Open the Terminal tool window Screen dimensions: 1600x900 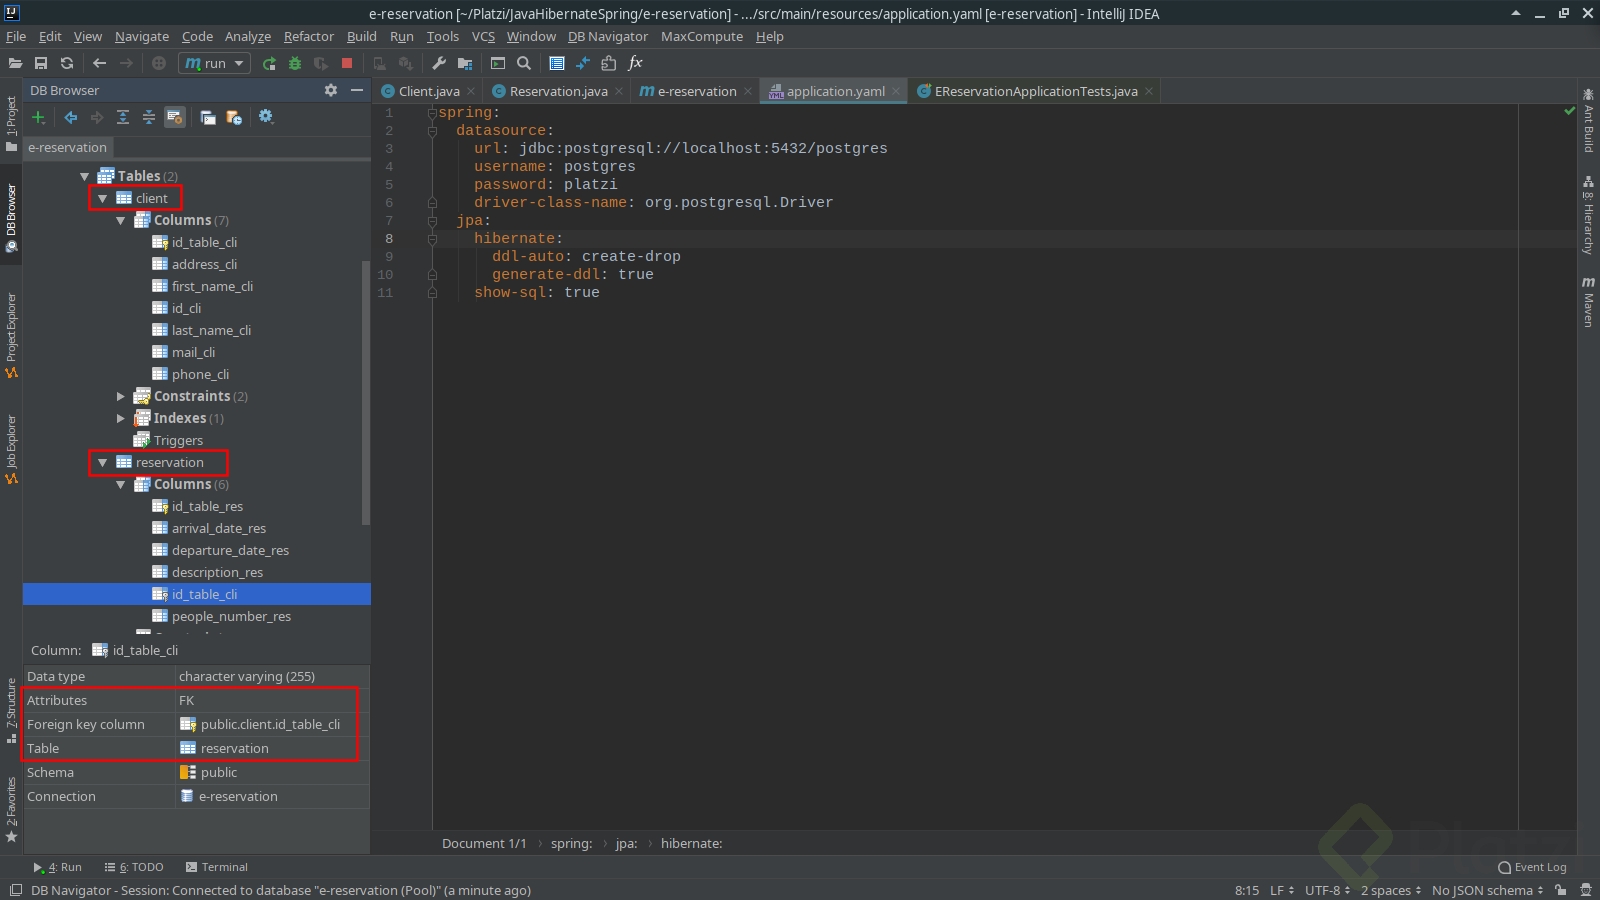pos(217,867)
